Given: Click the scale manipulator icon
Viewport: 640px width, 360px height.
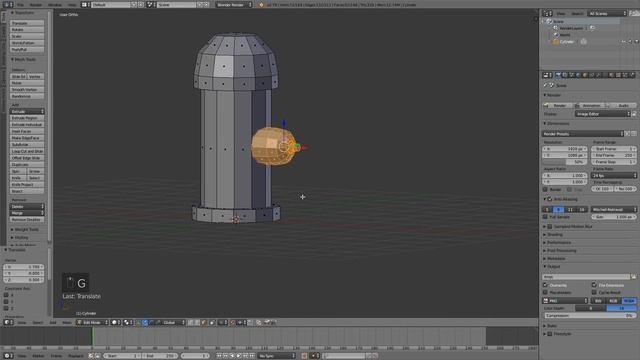Looking at the screenshot, I should tap(158, 322).
